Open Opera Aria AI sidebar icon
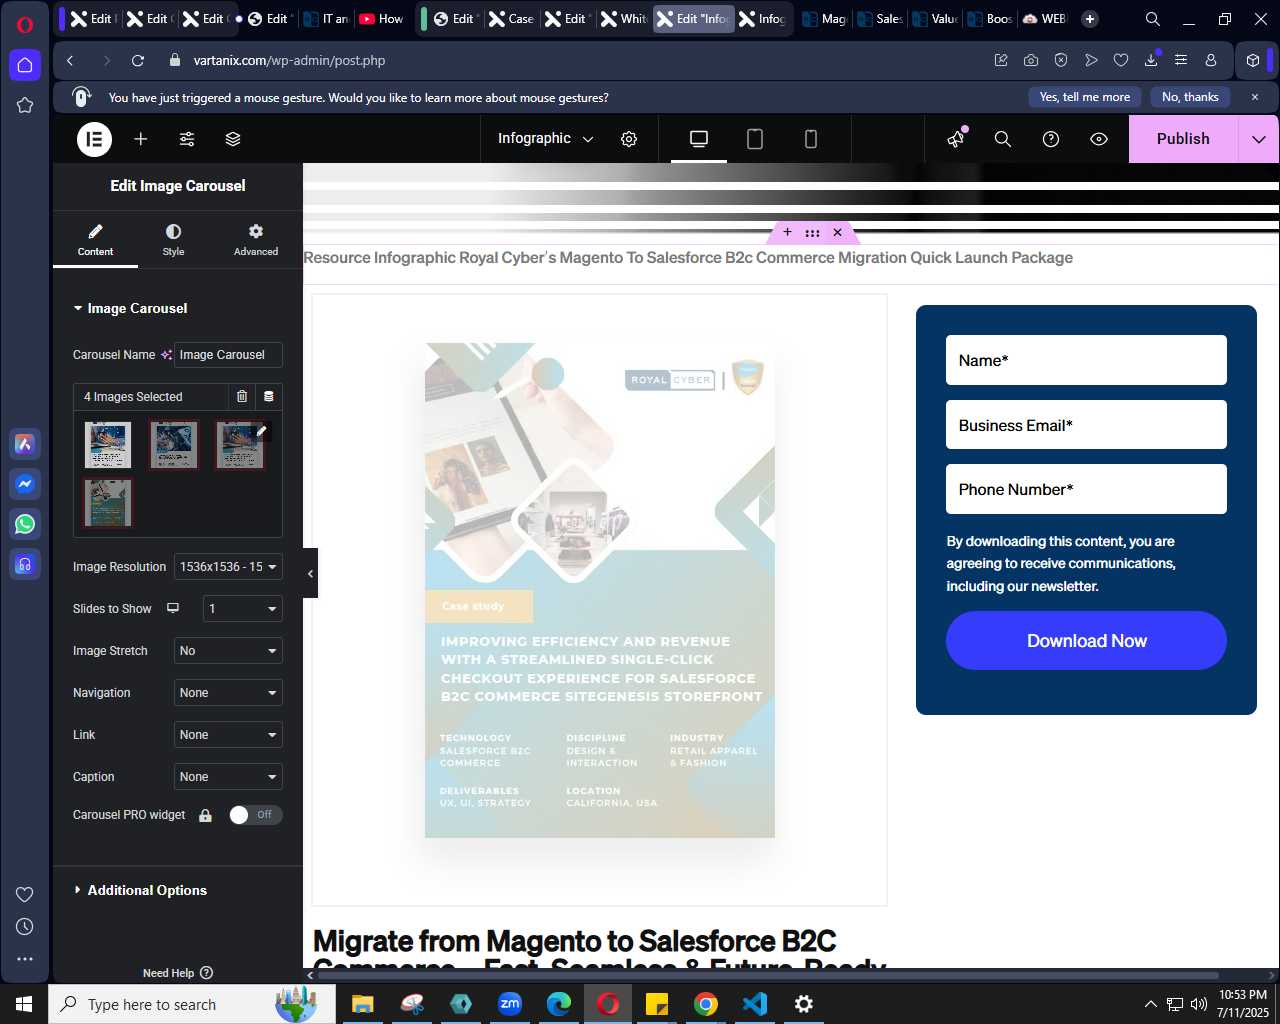The width and height of the screenshot is (1280, 1024). [x=25, y=444]
